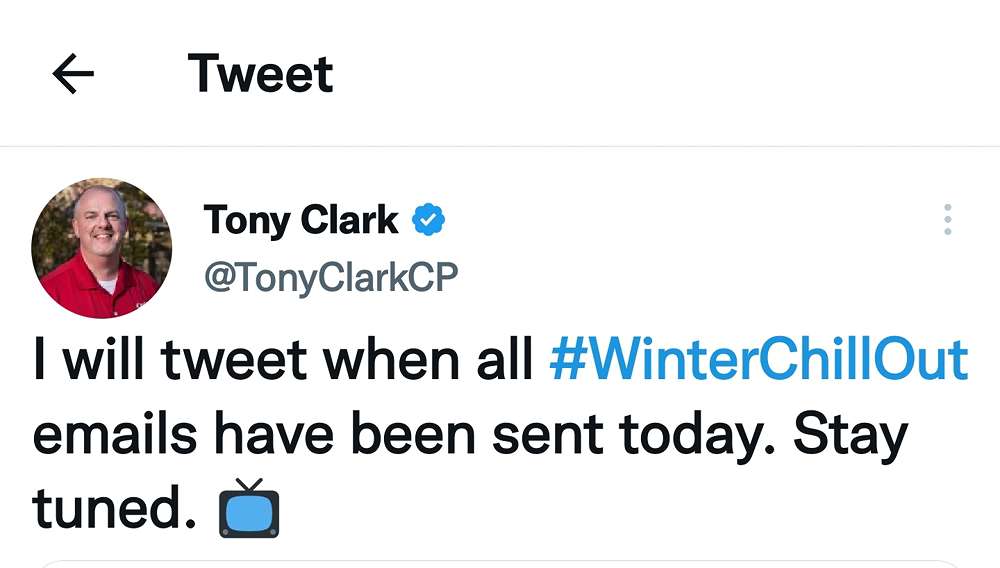This screenshot has width=1000, height=568.
Task: Open profile via Tony Clark name
Action: tap(301, 220)
